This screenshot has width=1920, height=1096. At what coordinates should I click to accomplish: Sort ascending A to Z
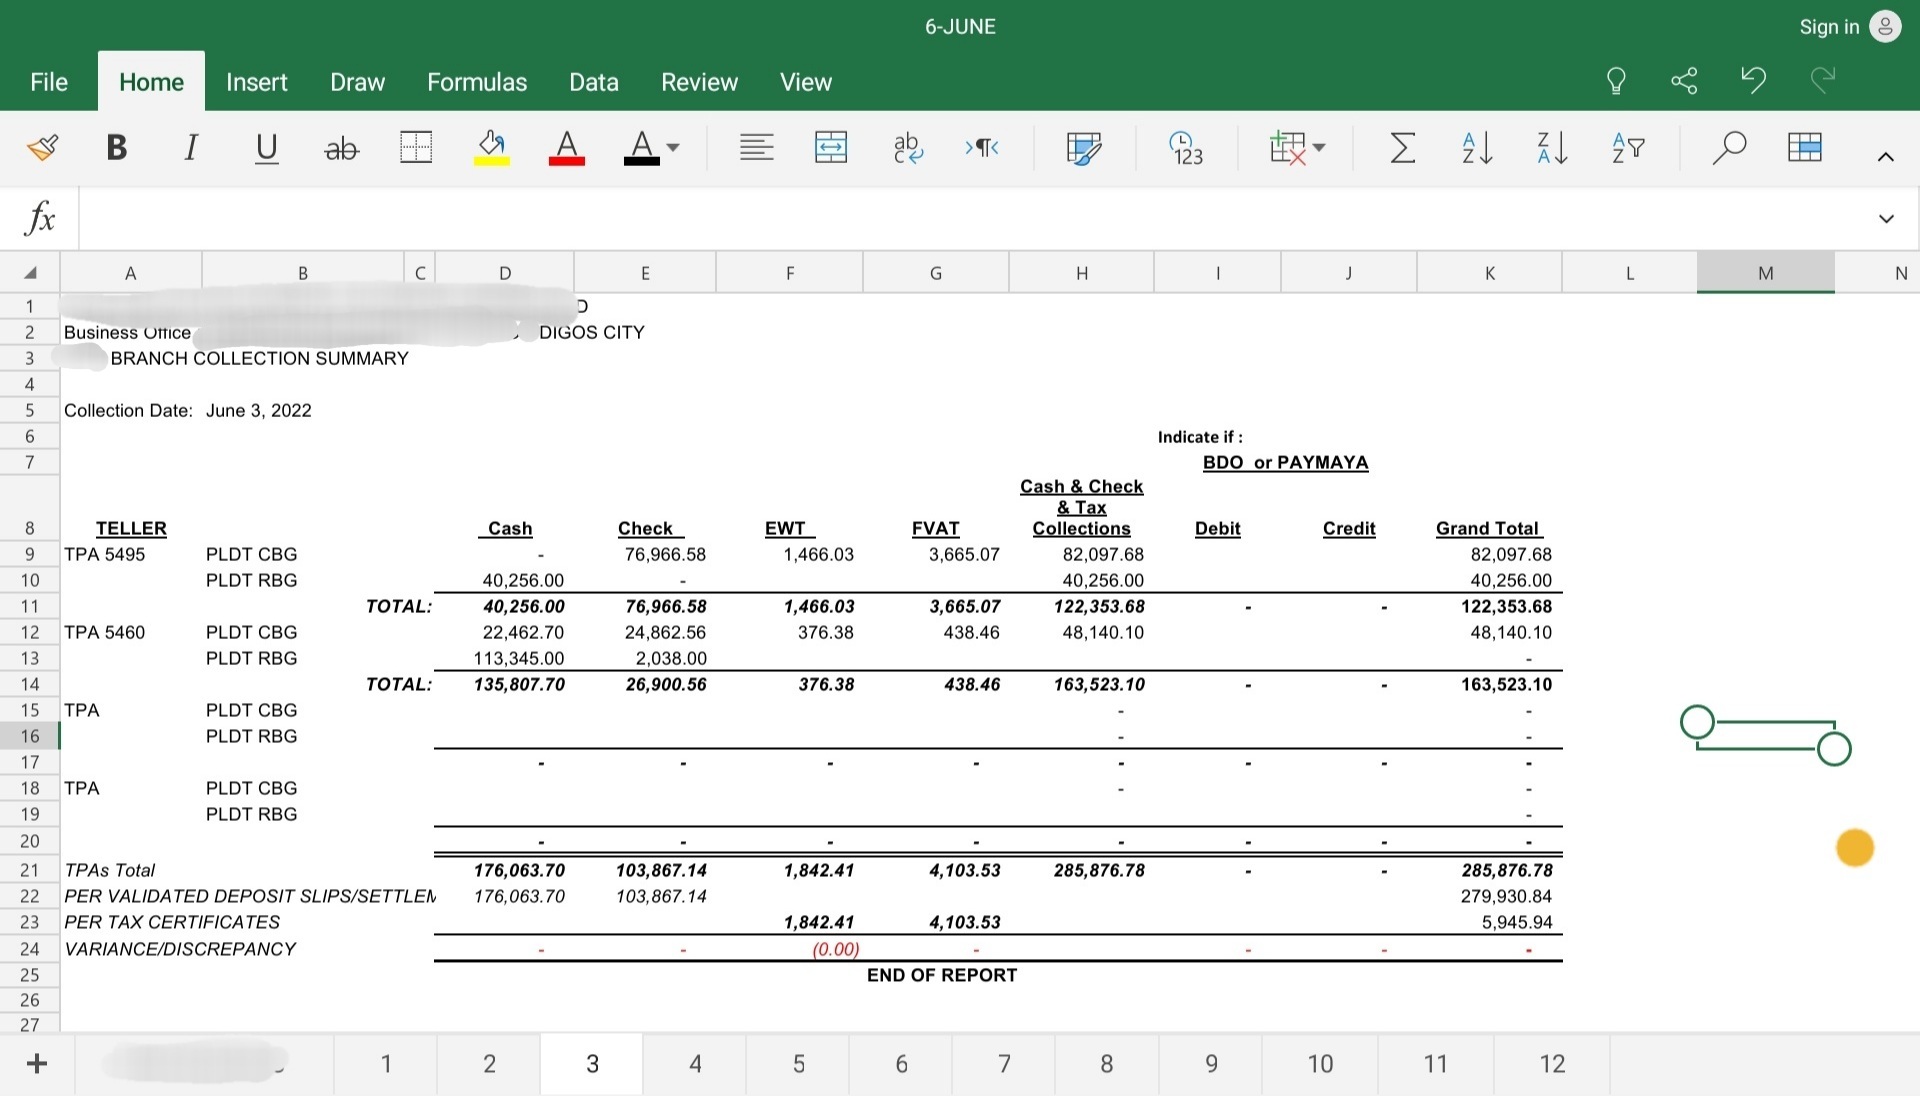1476,148
